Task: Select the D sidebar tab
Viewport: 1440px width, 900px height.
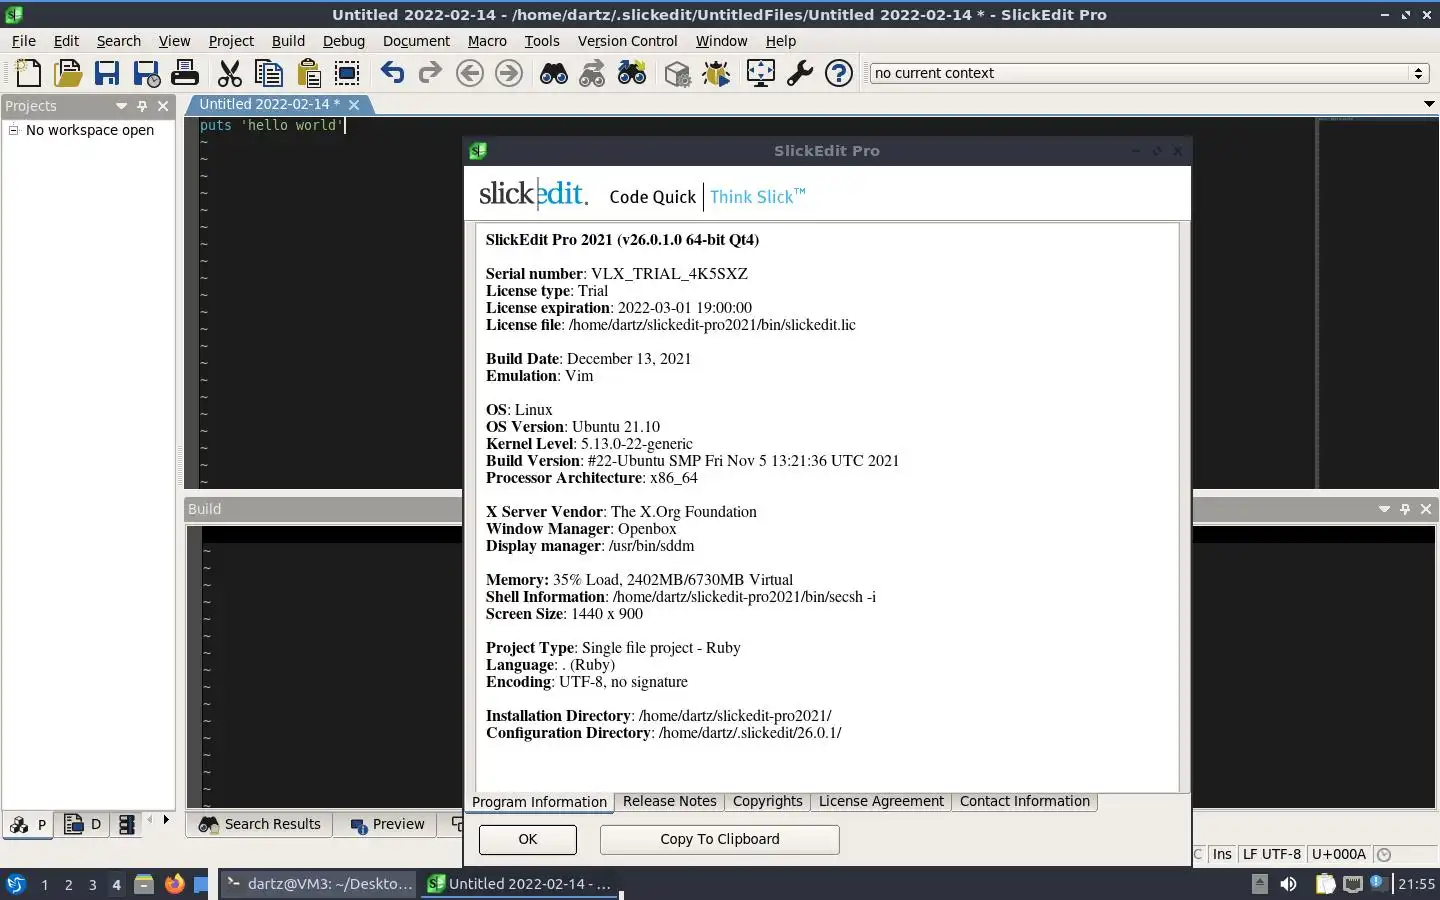Action: pos(83,824)
